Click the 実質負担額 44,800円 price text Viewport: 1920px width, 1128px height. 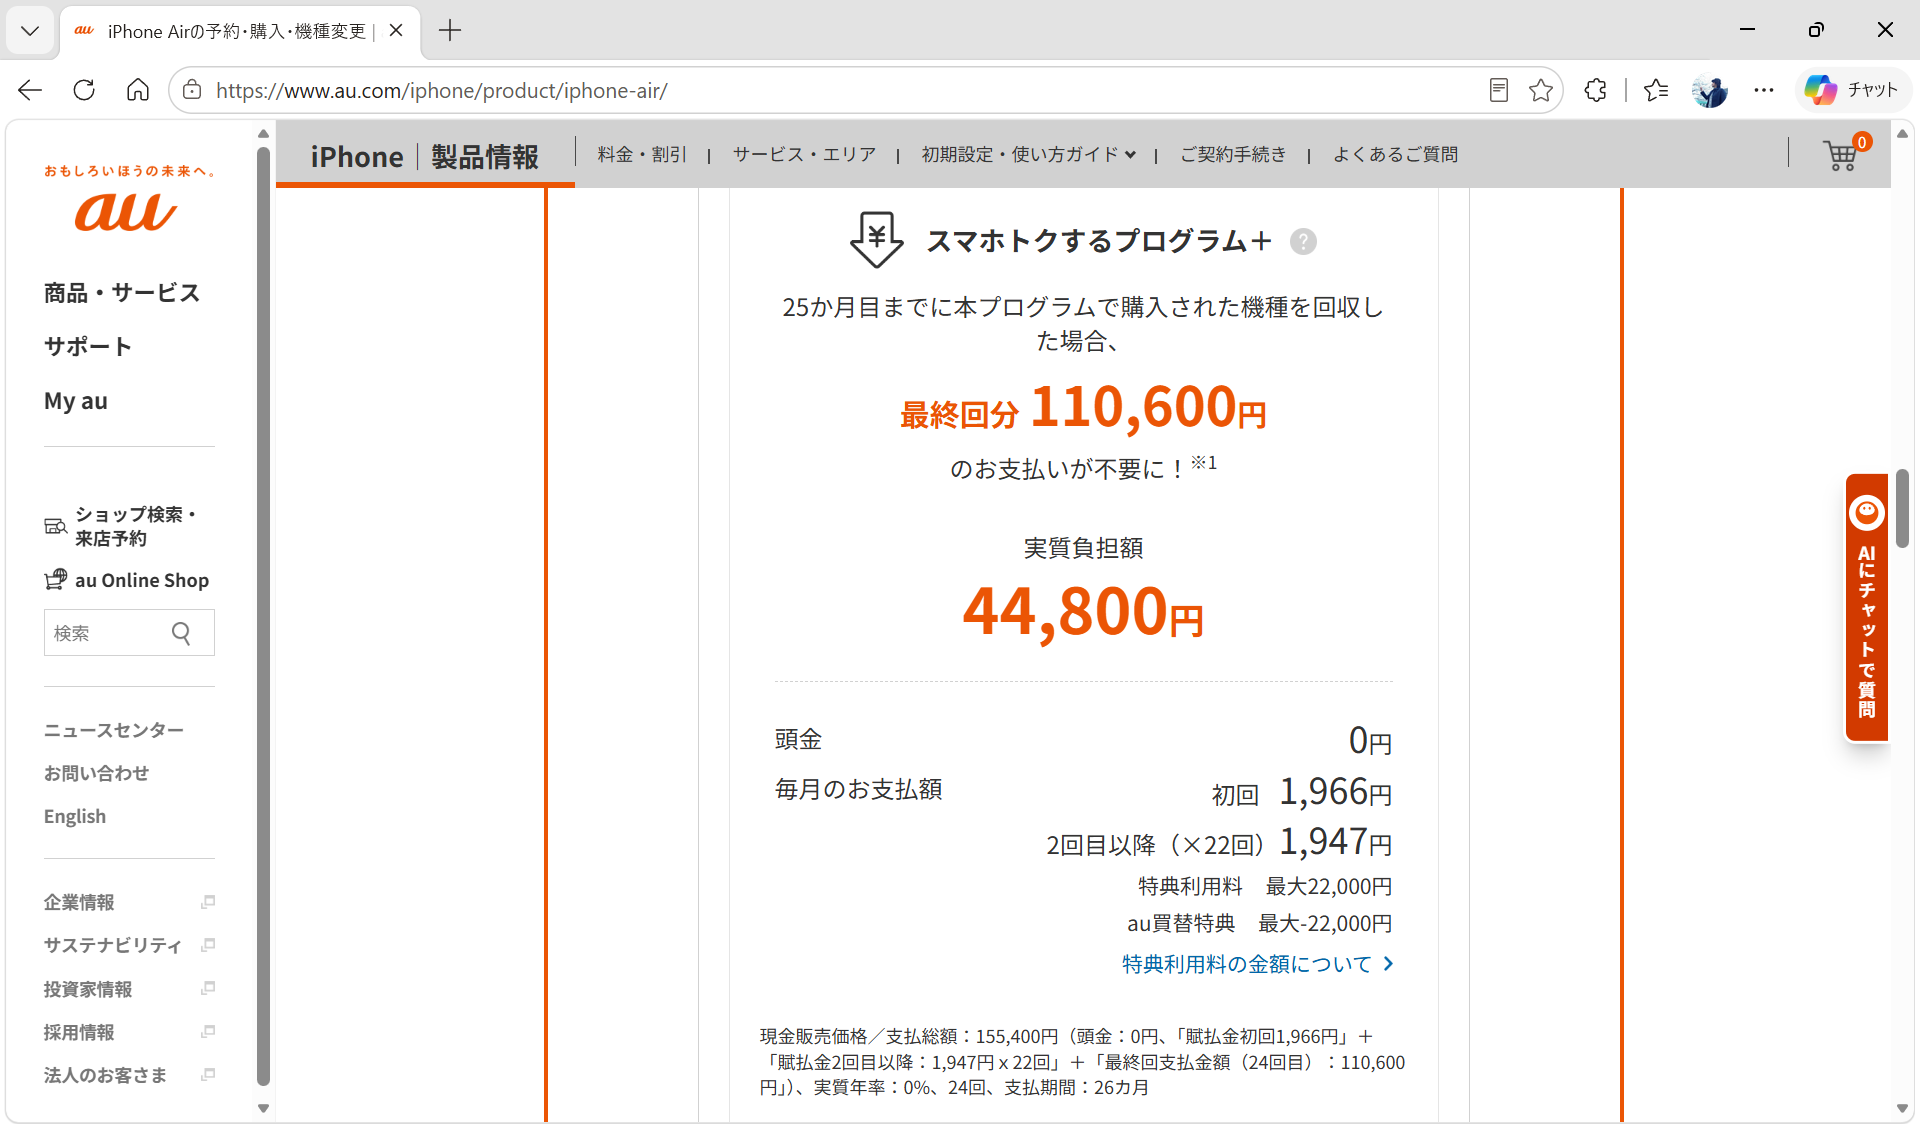tap(1083, 611)
